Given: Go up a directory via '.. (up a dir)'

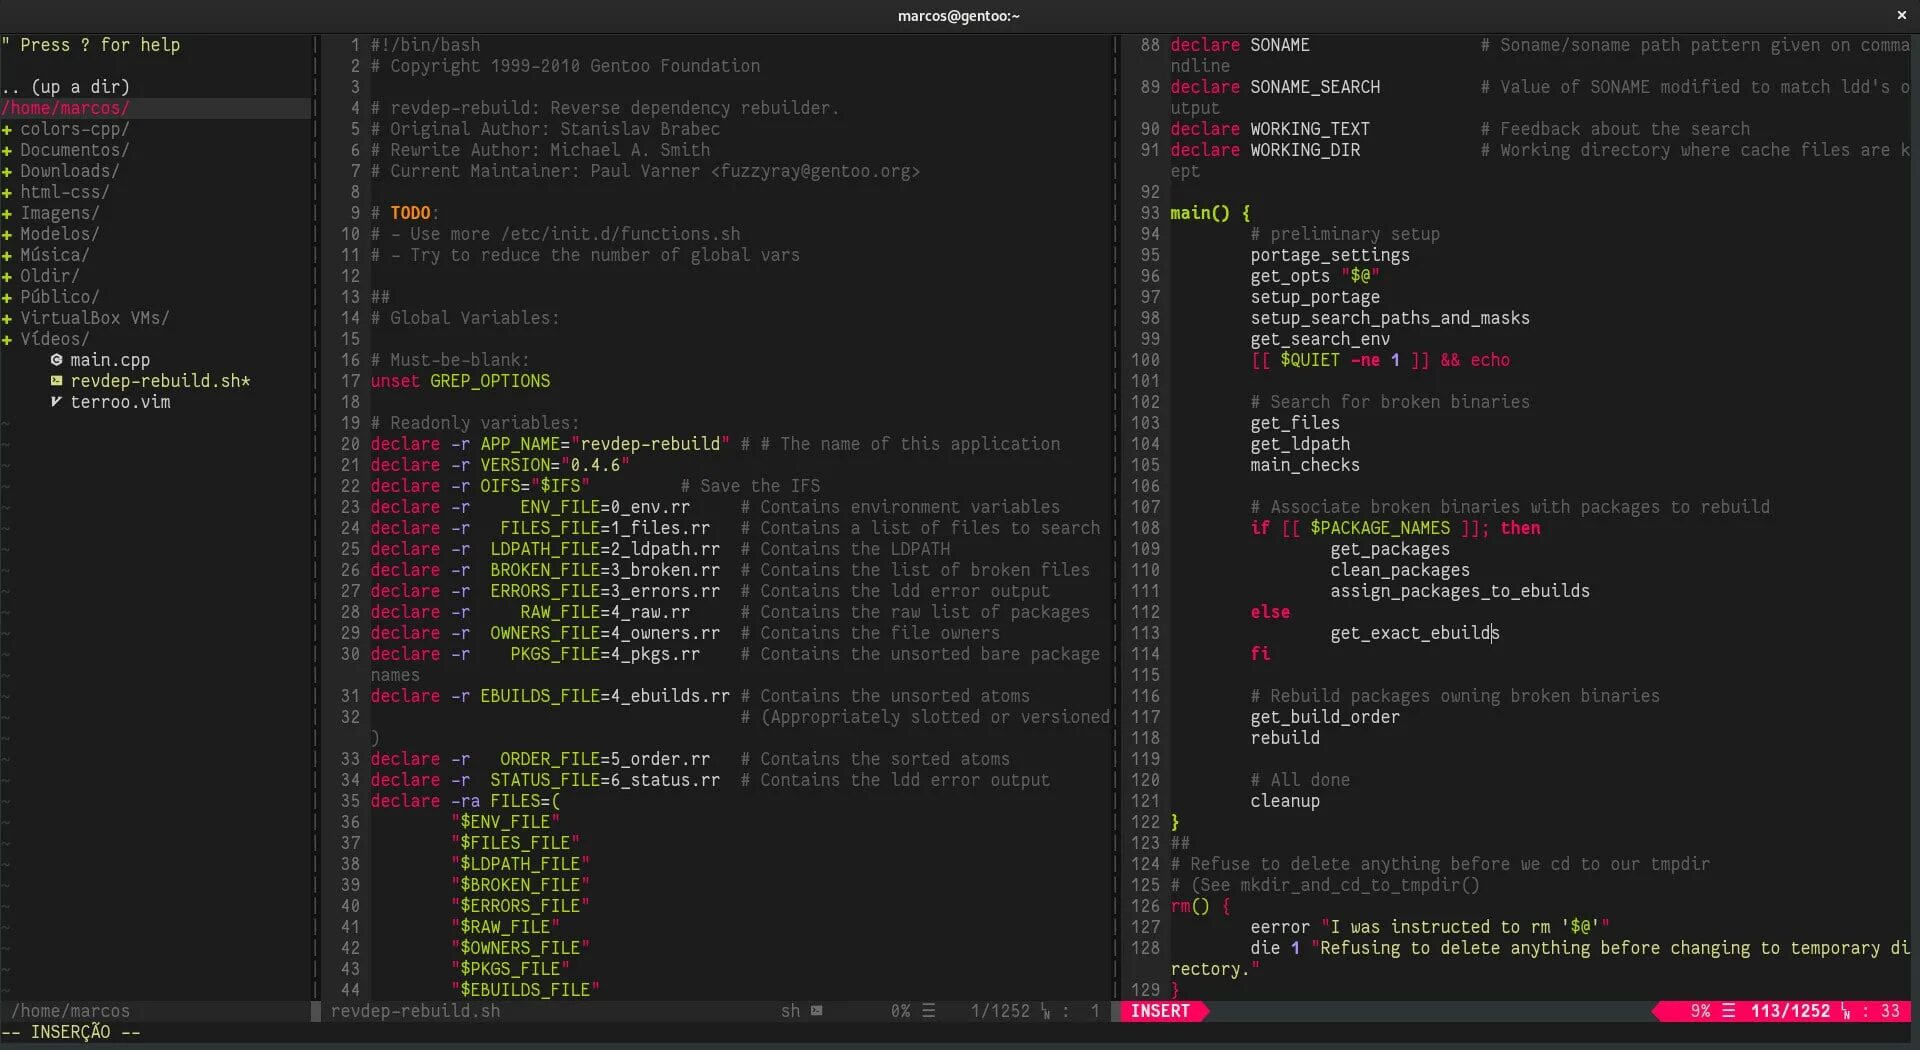Looking at the screenshot, I should pos(66,87).
